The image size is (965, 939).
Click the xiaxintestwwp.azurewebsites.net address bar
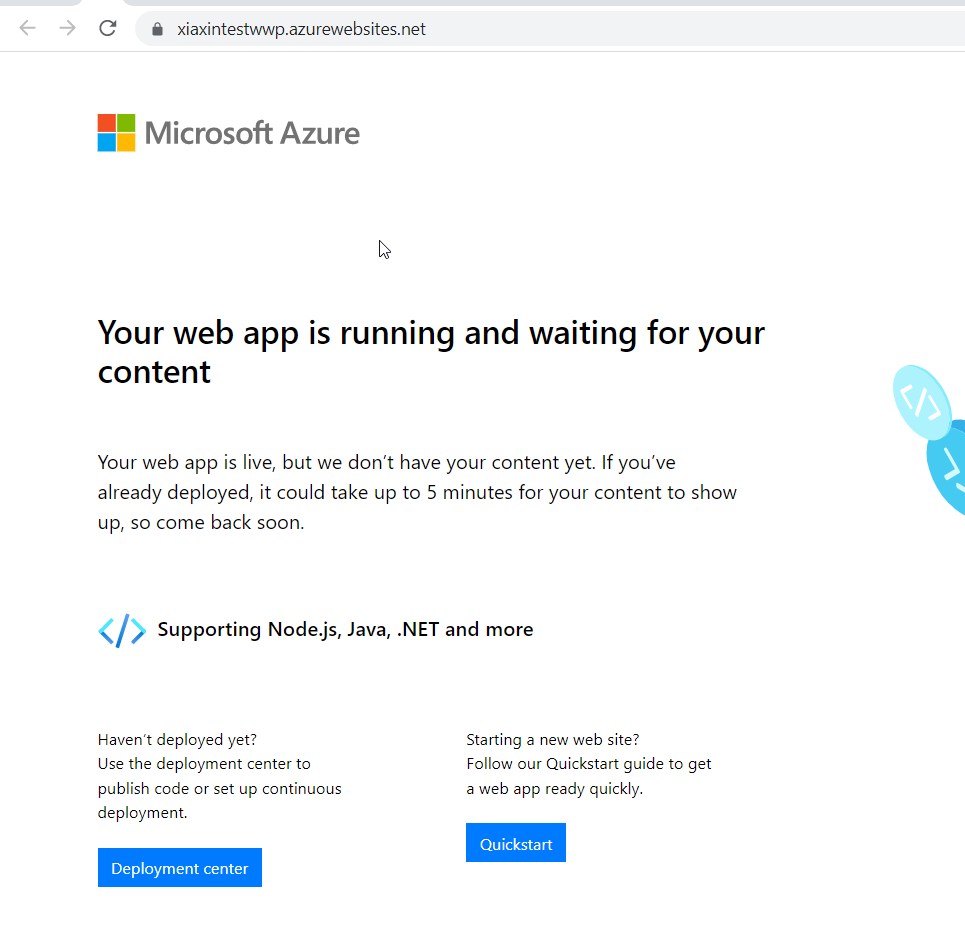click(x=550, y=29)
